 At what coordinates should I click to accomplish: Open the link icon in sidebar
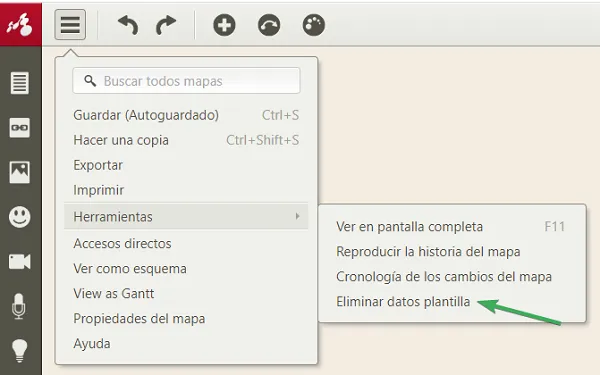pyautogui.click(x=20, y=127)
